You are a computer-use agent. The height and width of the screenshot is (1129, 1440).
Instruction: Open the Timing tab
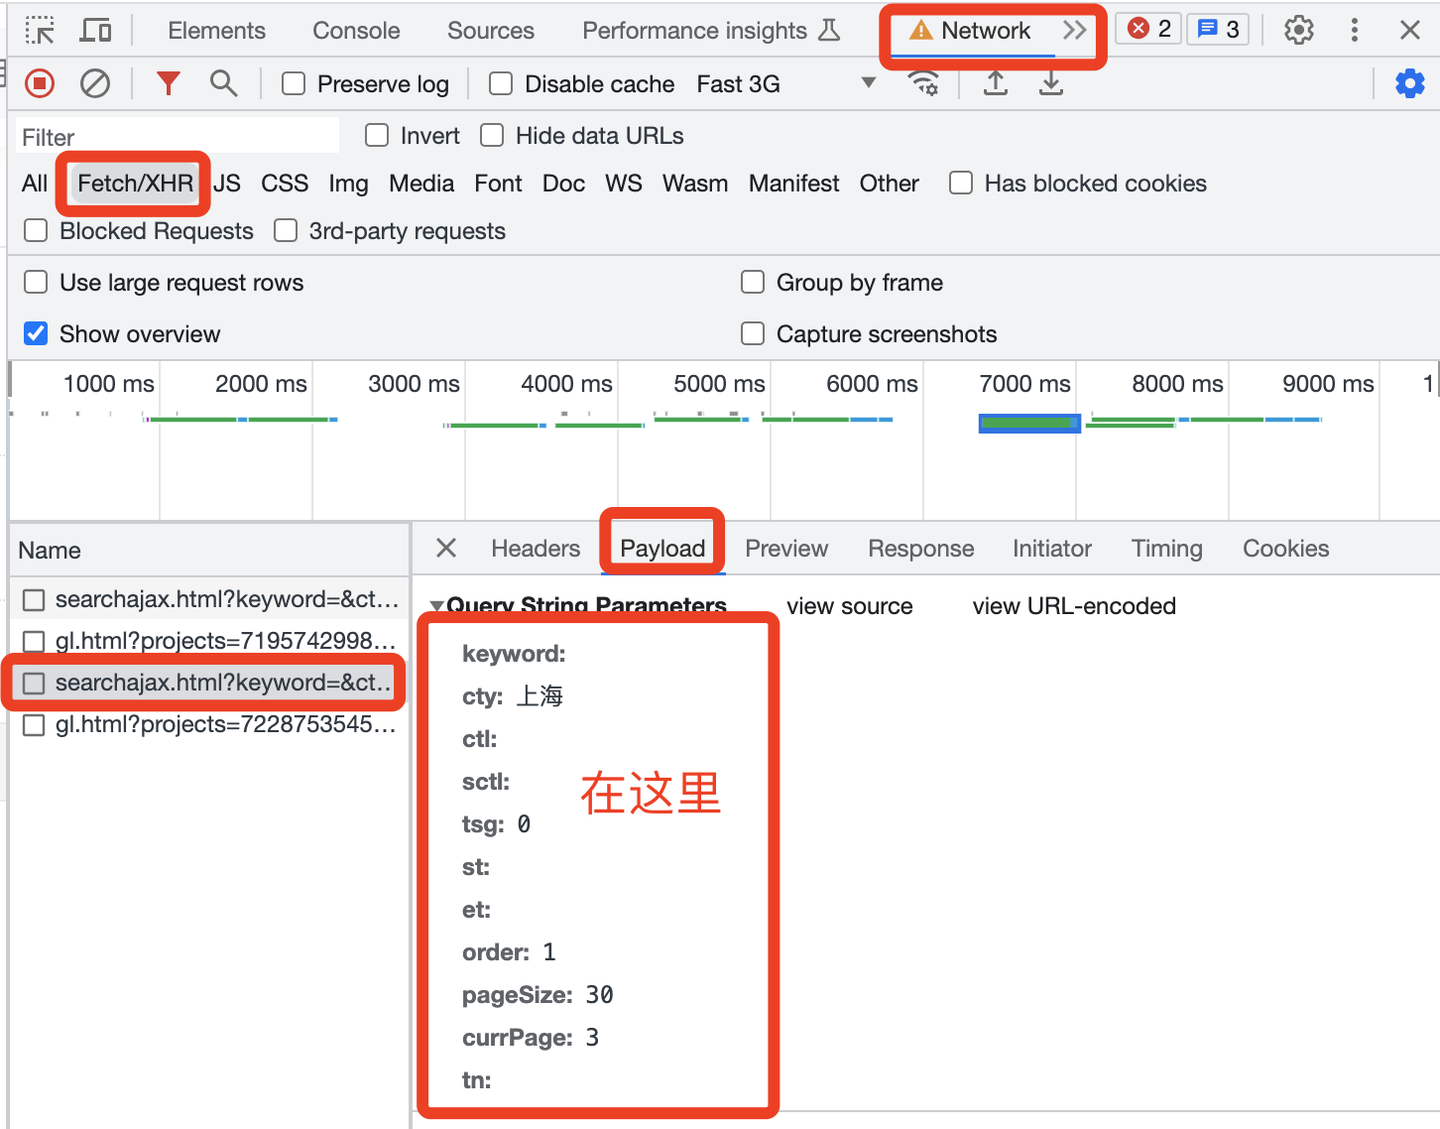coord(1167,549)
